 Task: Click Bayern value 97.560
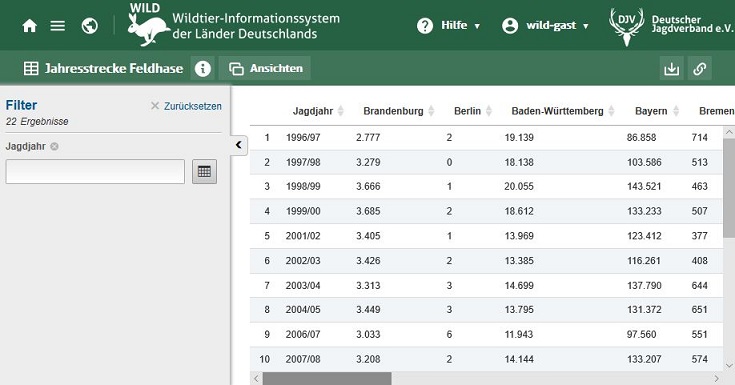(x=641, y=334)
